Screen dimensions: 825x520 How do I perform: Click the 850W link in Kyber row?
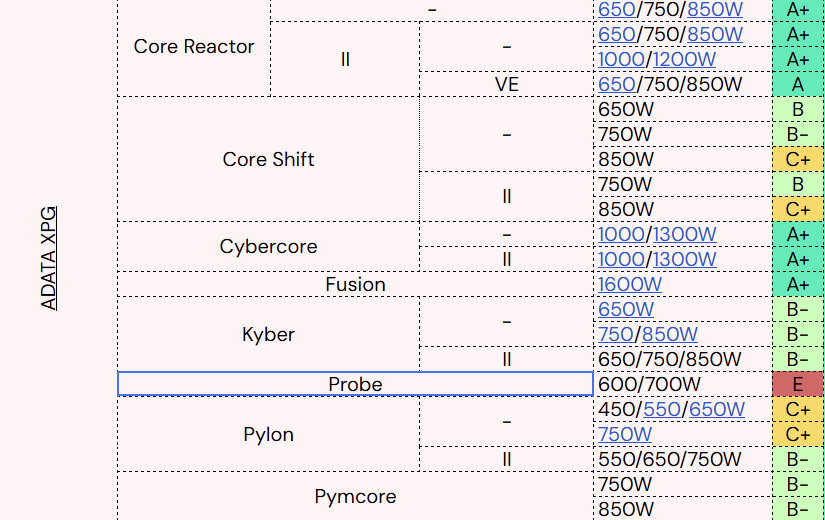tap(670, 334)
